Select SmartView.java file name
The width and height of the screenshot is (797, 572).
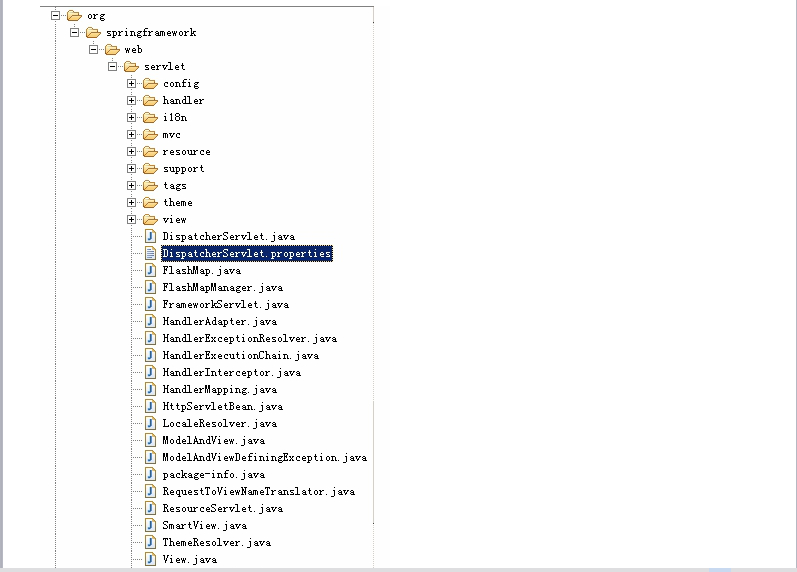point(205,526)
